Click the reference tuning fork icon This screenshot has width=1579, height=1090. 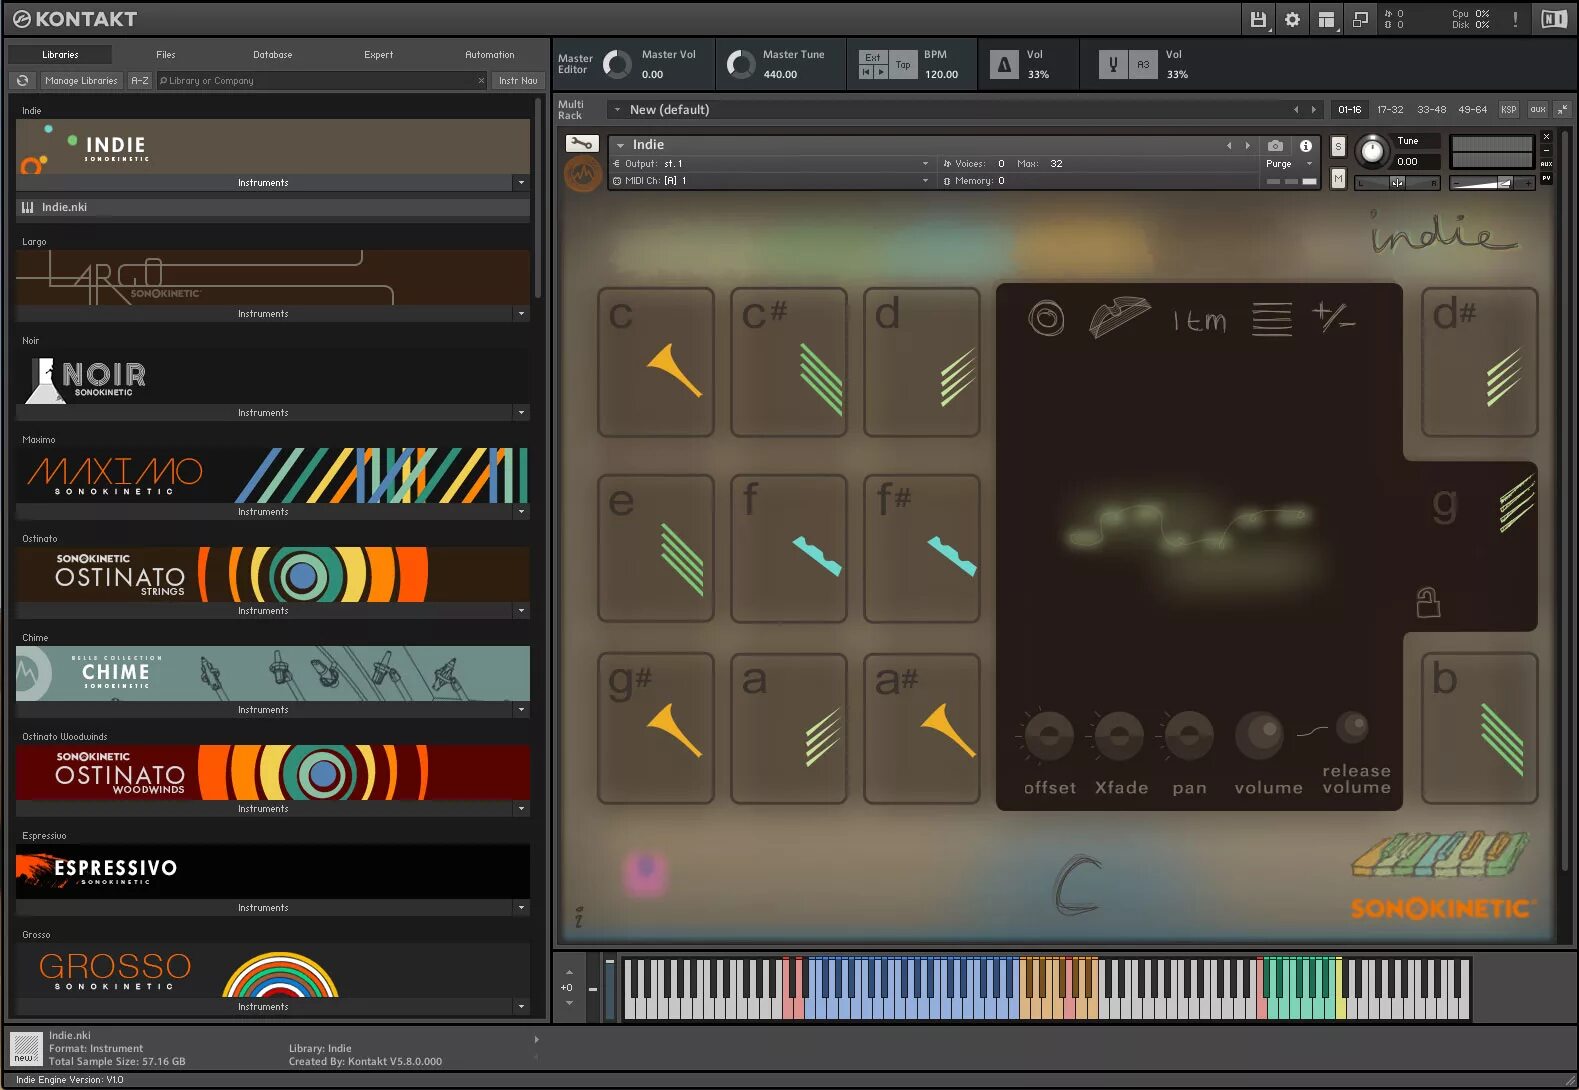click(x=1113, y=65)
